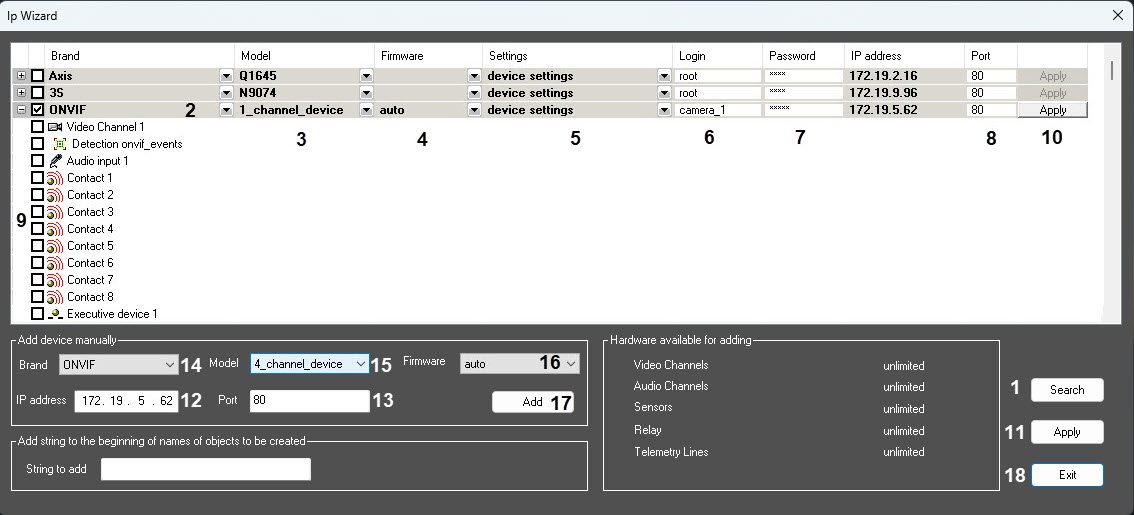This screenshot has height=515, width=1134.
Task: Click the Executive device 1 relay icon
Action: 55,314
